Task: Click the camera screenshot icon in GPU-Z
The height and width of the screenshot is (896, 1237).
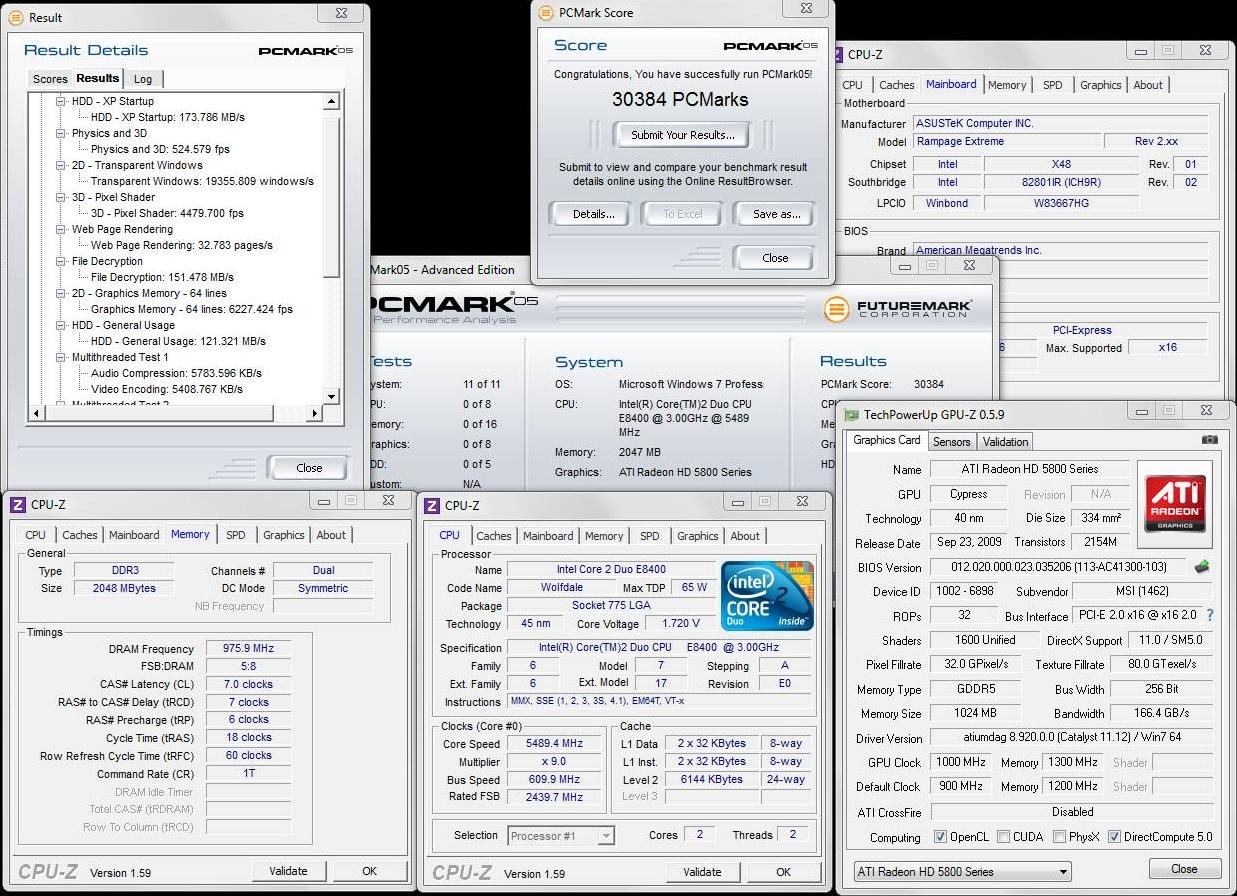Action: (x=1209, y=440)
